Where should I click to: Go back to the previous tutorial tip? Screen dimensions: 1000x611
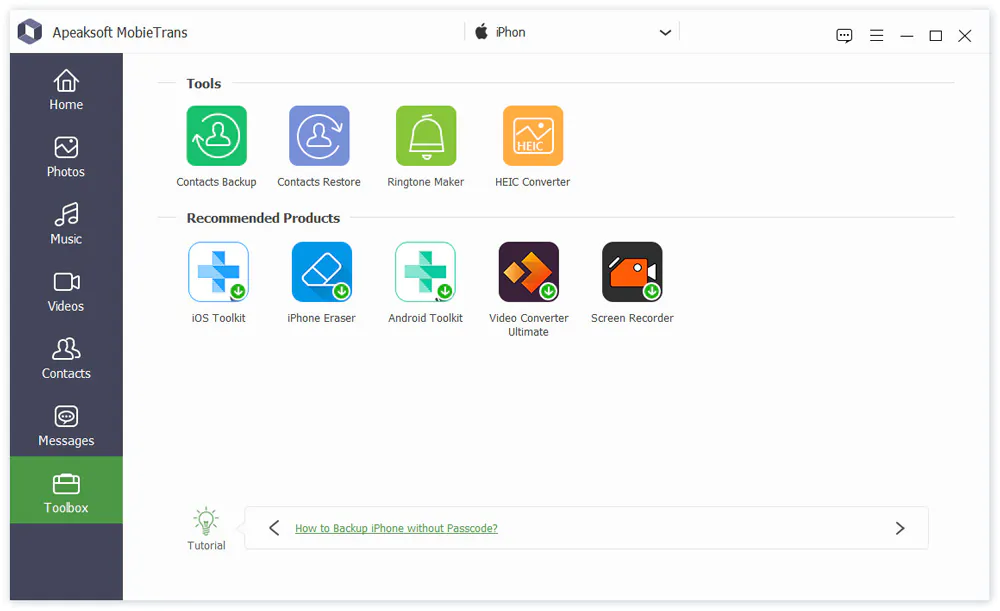pyautogui.click(x=273, y=528)
